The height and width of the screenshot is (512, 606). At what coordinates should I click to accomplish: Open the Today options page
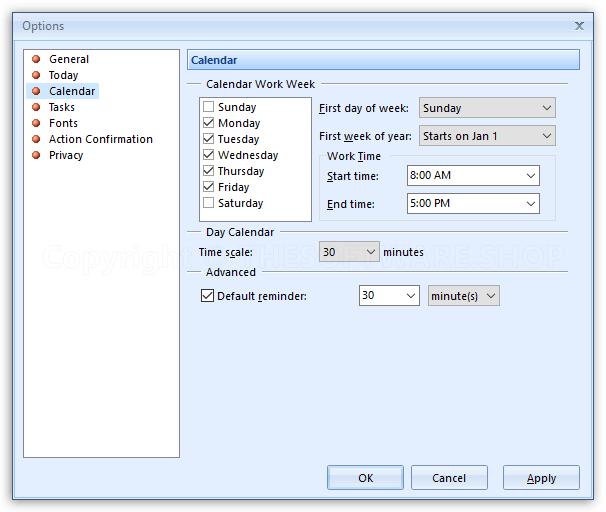pos(63,75)
